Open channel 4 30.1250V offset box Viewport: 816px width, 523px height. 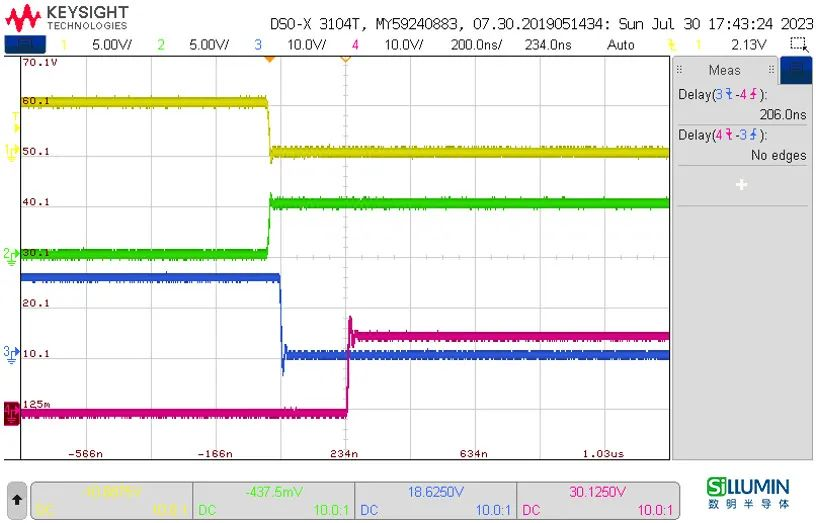click(597, 500)
